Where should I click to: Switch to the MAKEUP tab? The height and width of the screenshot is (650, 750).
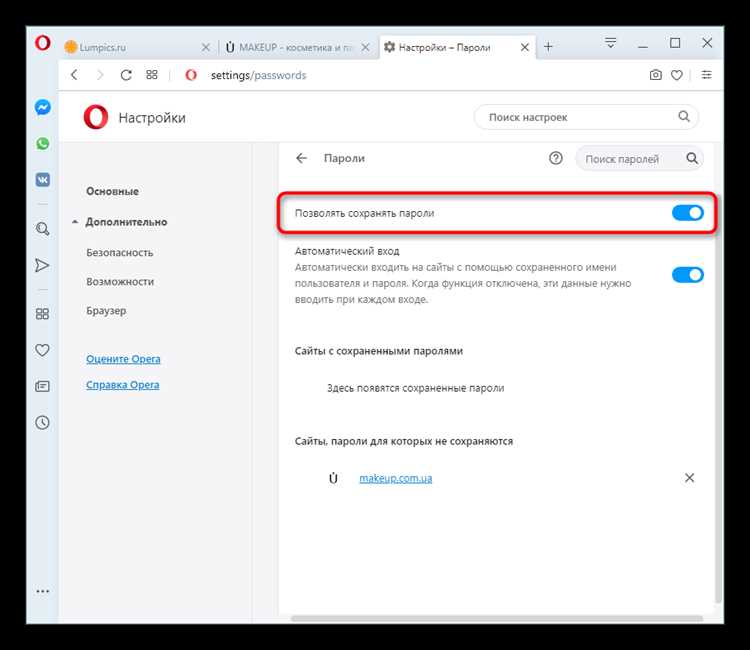tap(298, 47)
